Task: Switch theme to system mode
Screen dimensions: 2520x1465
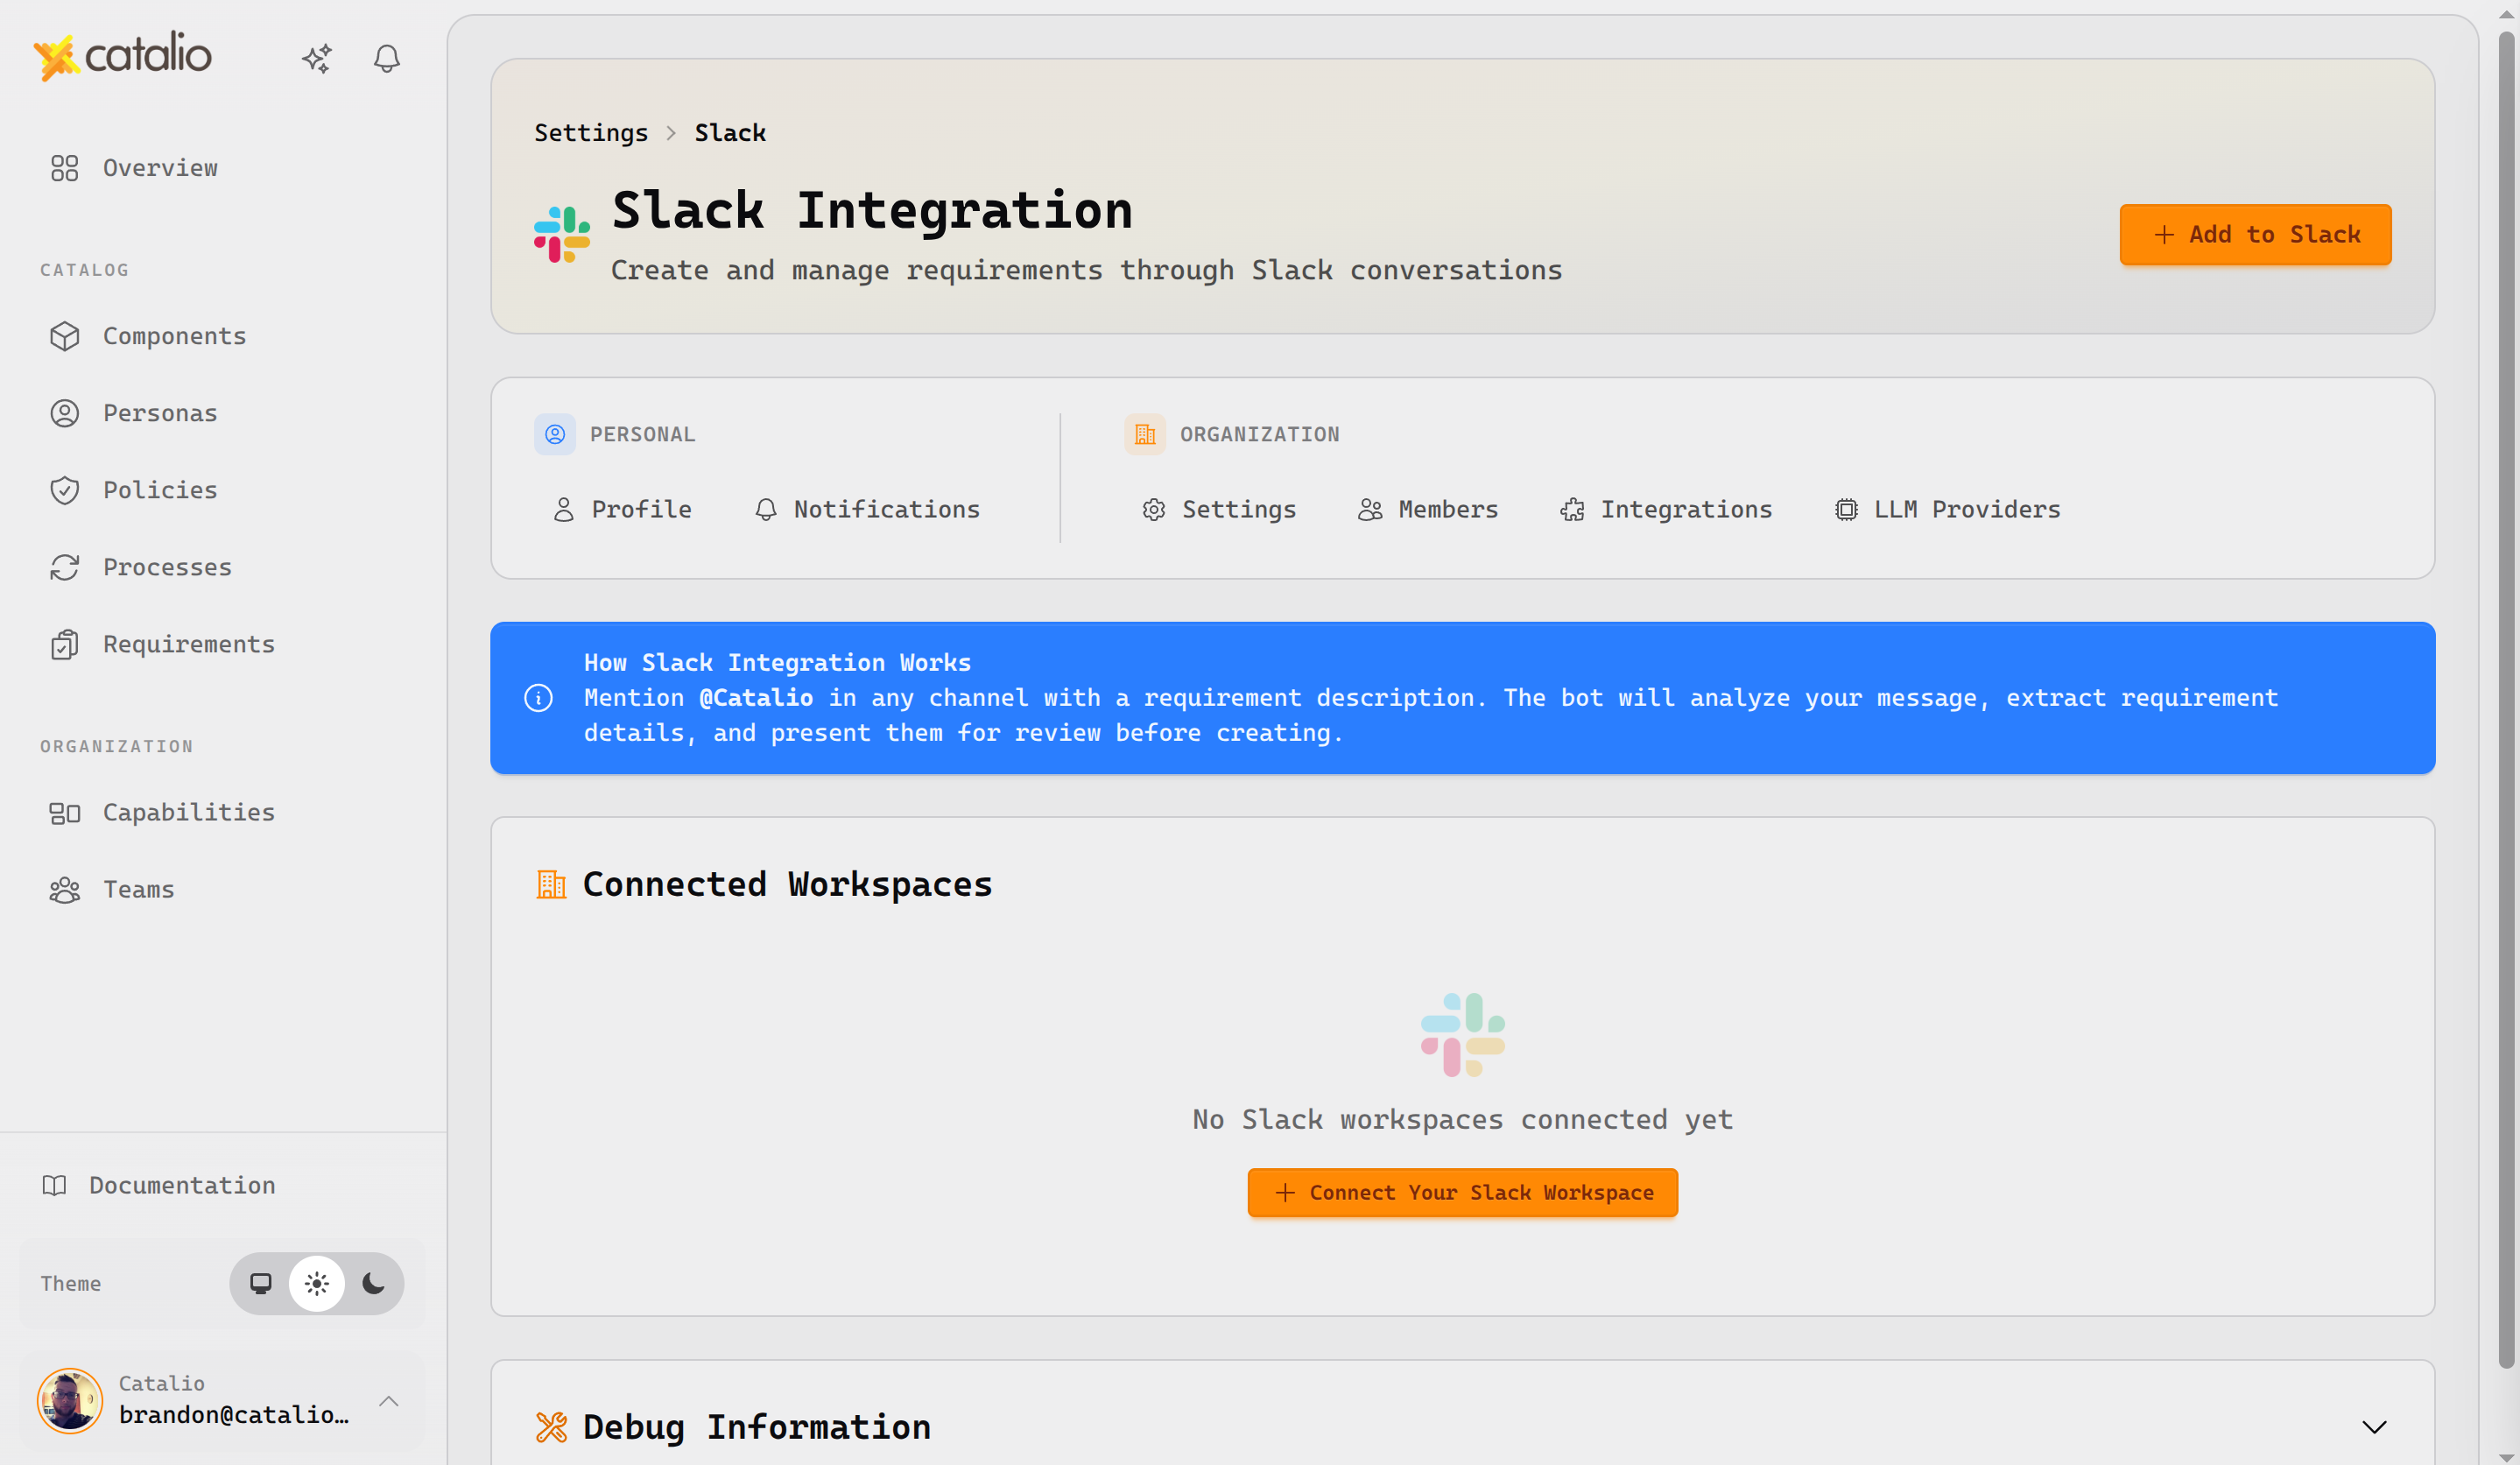Action: 261,1283
